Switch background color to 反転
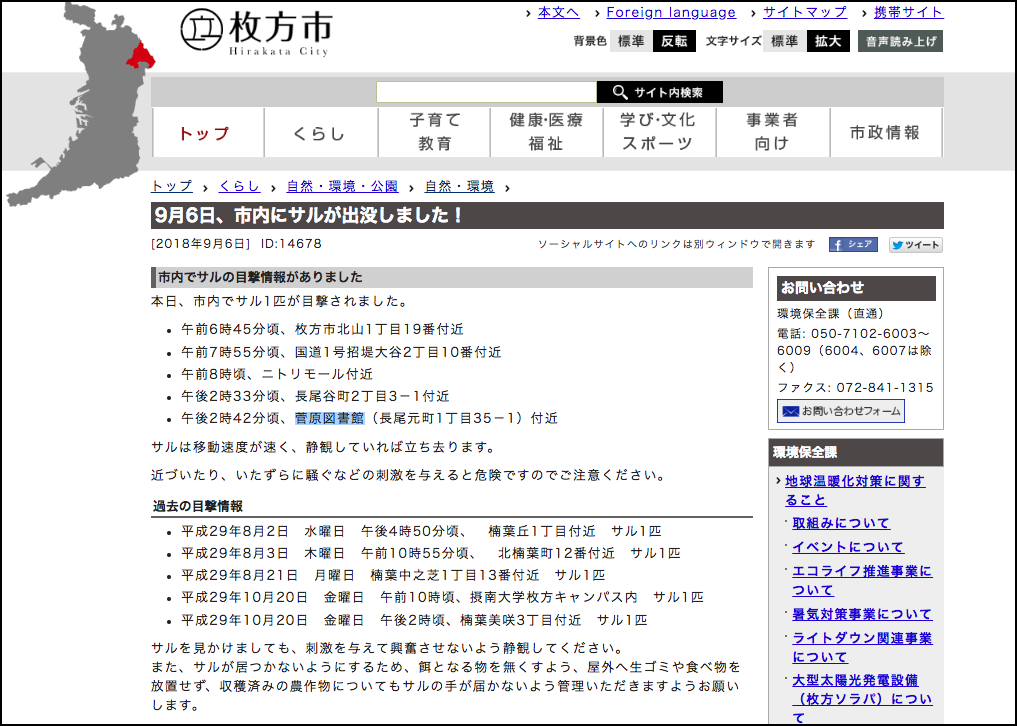Viewport: 1017px width, 726px height. (x=673, y=41)
